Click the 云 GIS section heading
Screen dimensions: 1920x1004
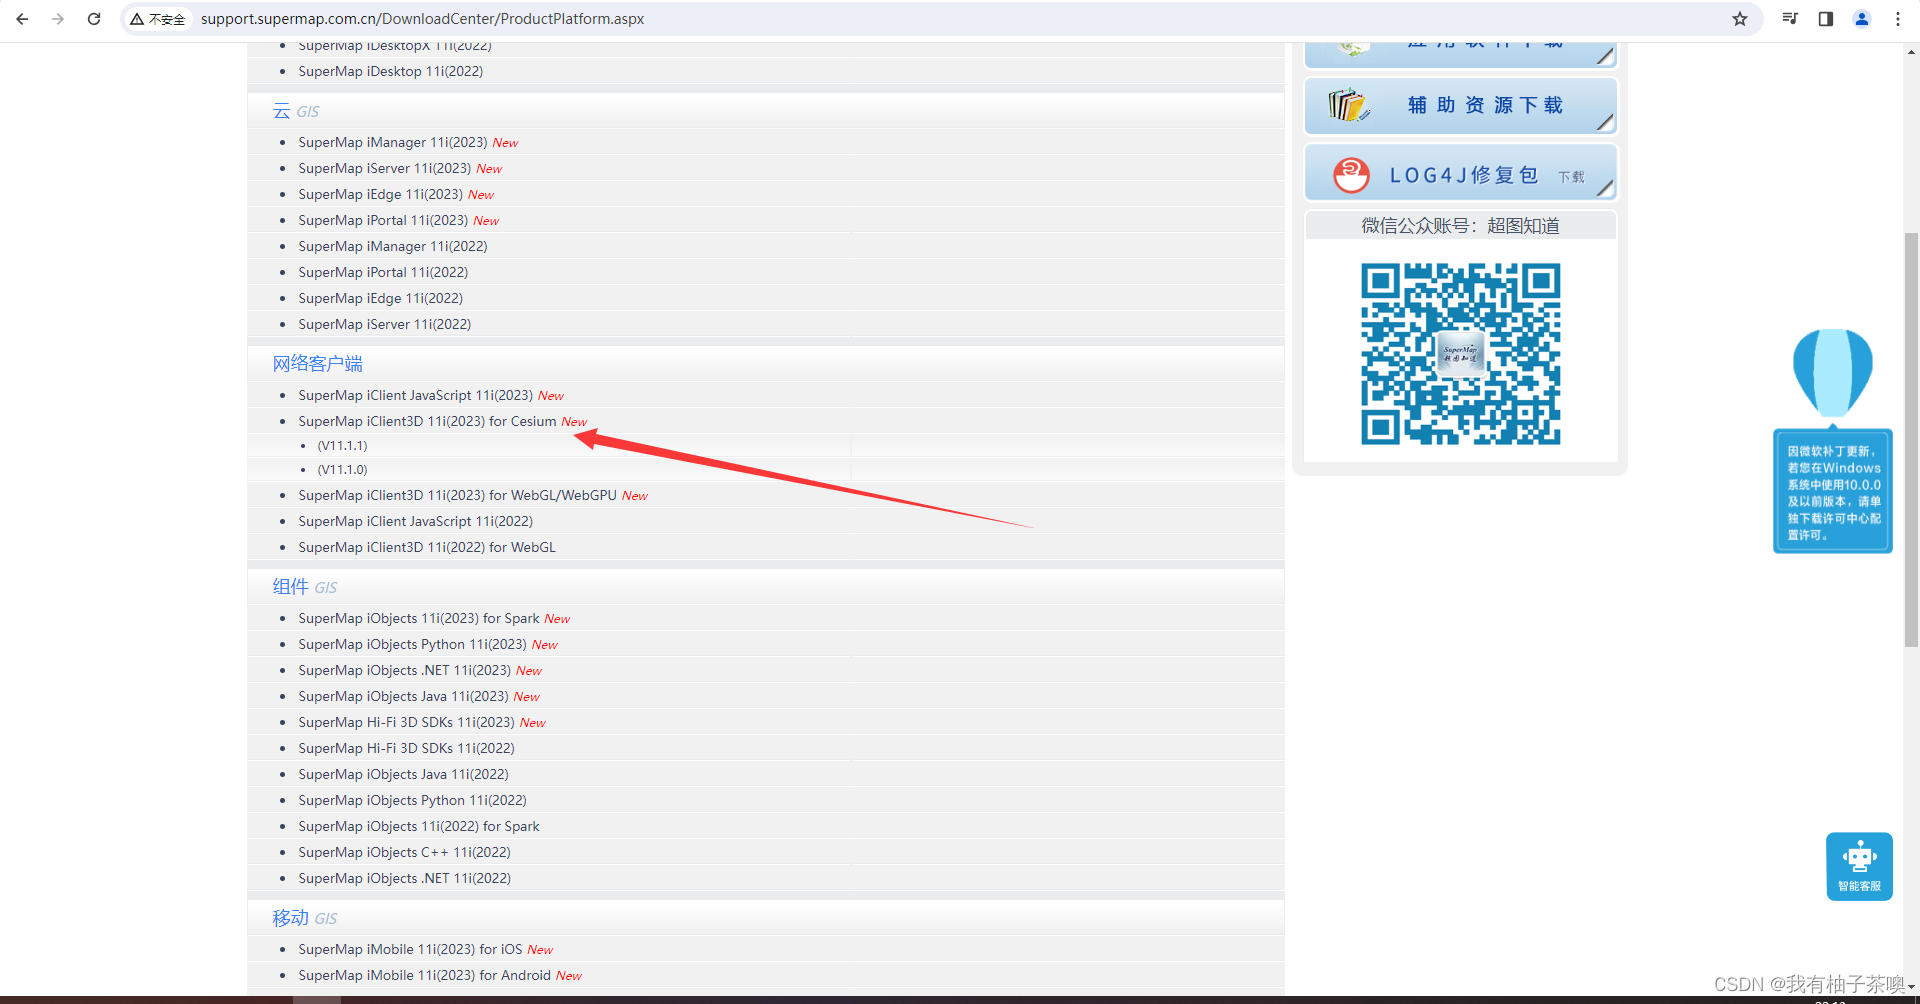pos(296,111)
